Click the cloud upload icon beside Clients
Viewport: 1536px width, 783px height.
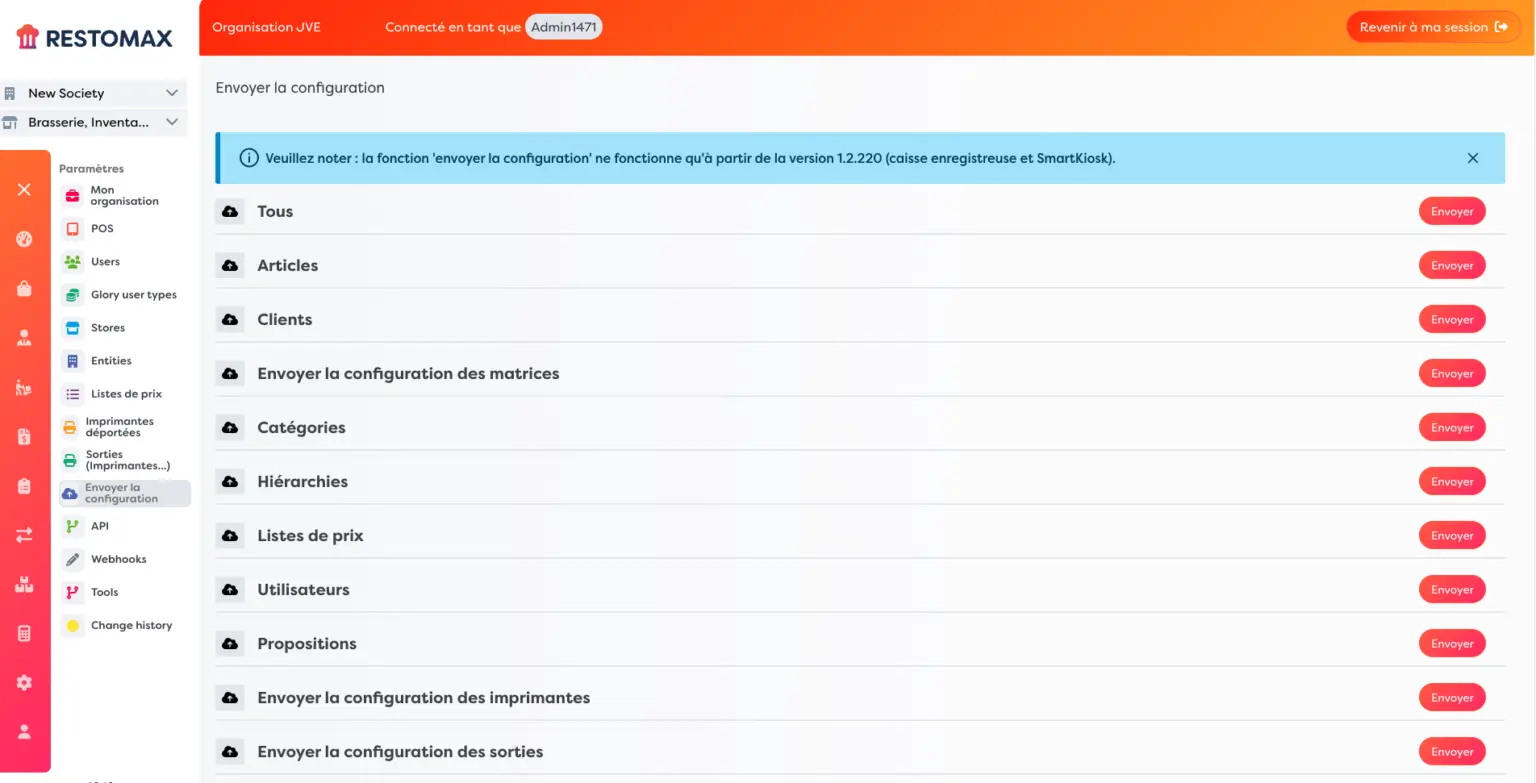point(230,319)
